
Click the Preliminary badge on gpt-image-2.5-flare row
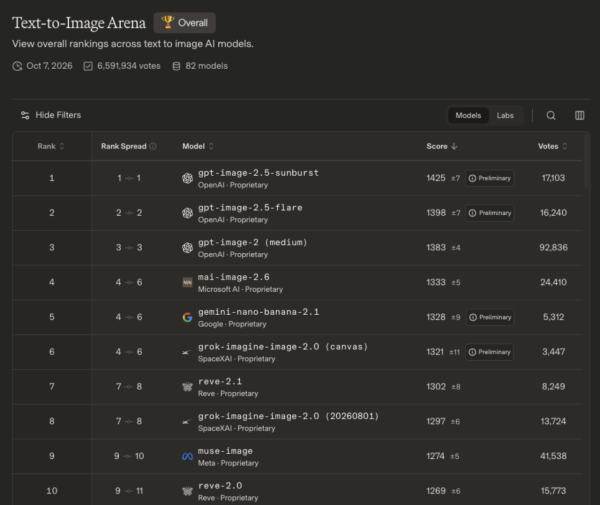tap(490, 213)
